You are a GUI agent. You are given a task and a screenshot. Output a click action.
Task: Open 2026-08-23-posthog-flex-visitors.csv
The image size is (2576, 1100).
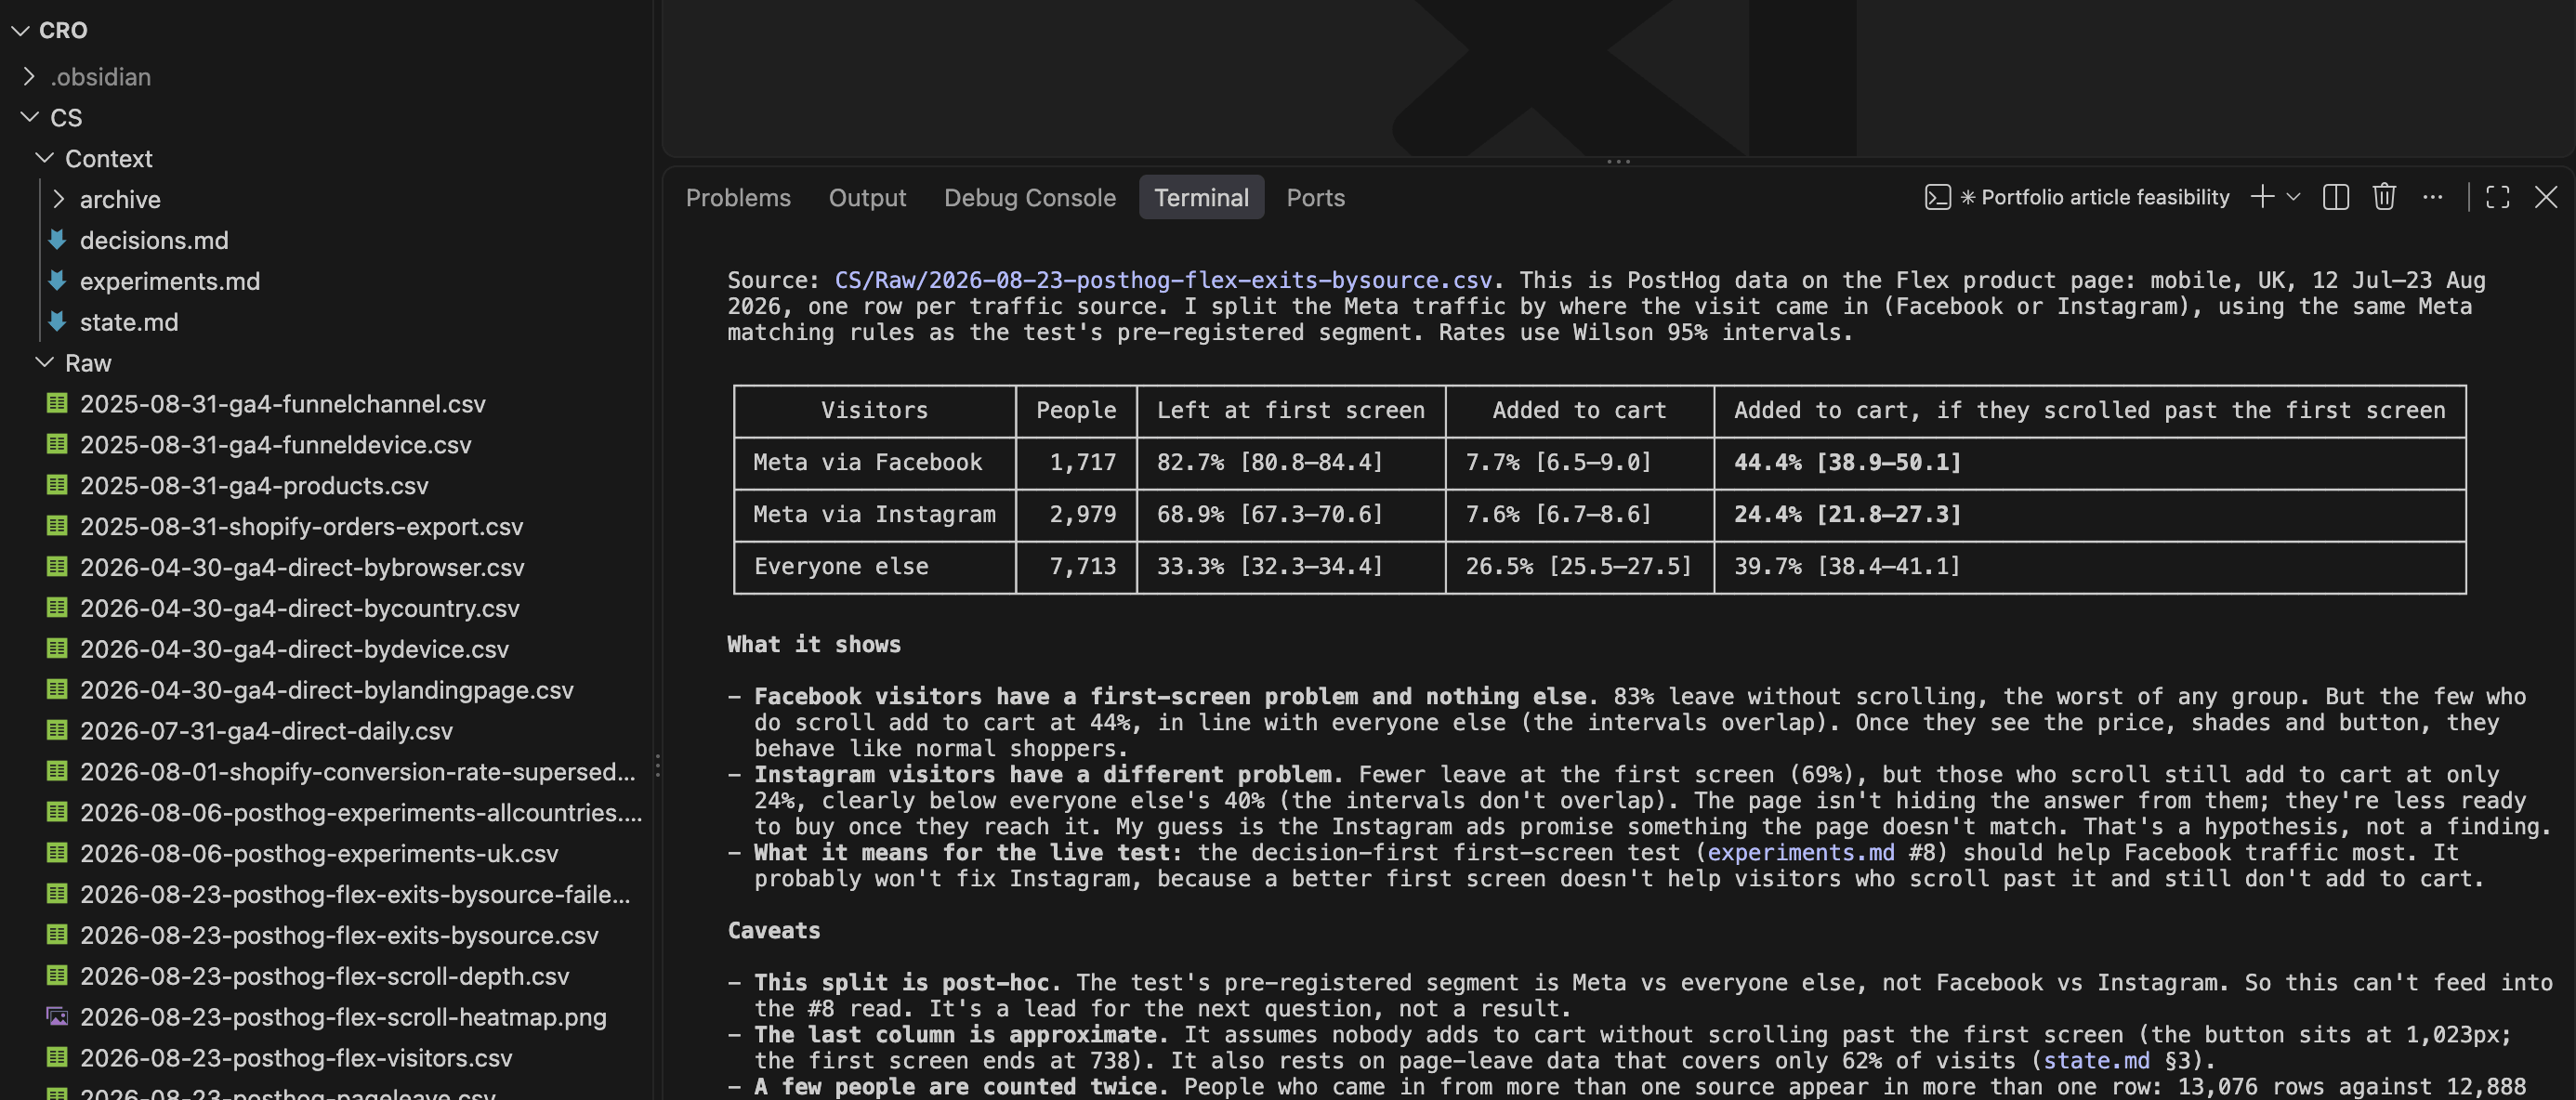pos(295,1057)
